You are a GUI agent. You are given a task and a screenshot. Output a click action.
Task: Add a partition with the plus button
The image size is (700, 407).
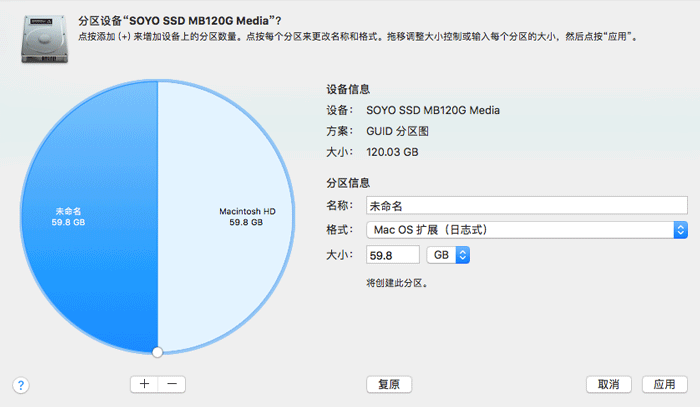pos(144,384)
